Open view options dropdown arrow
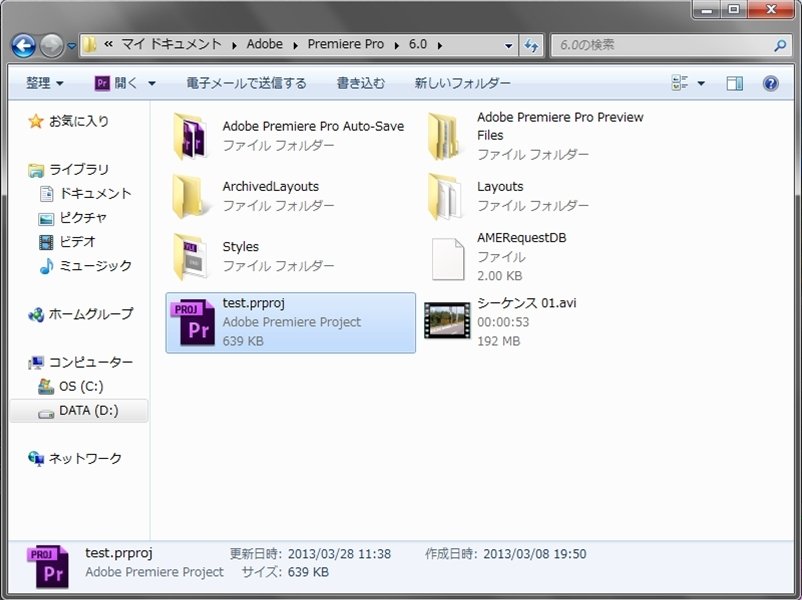Screen dimensions: 802x600 click(701, 83)
